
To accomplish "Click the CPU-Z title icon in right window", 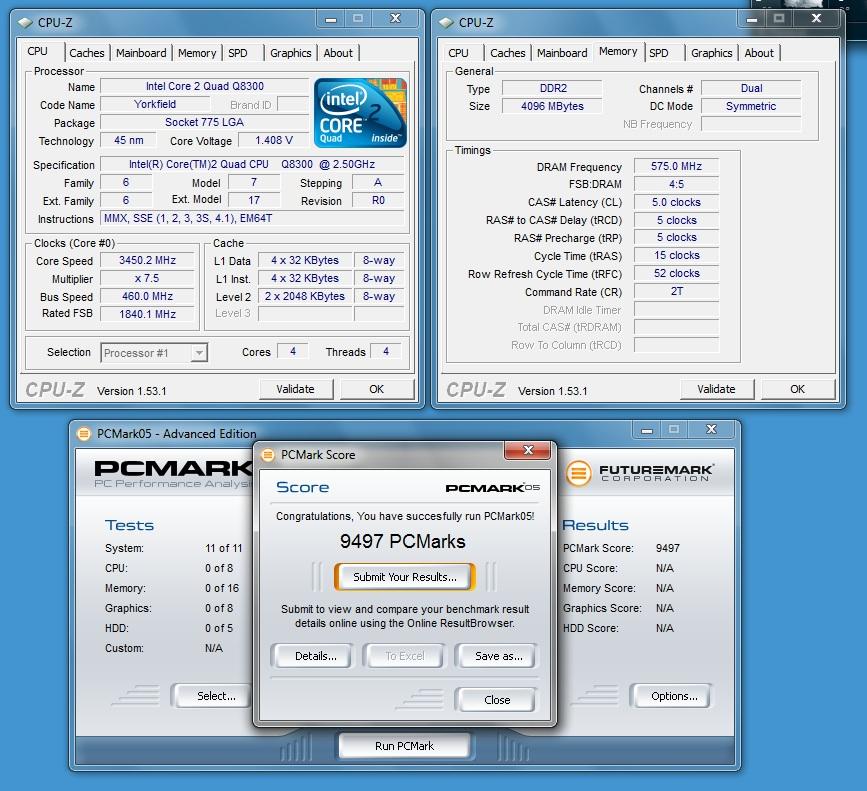I will tap(446, 23).
